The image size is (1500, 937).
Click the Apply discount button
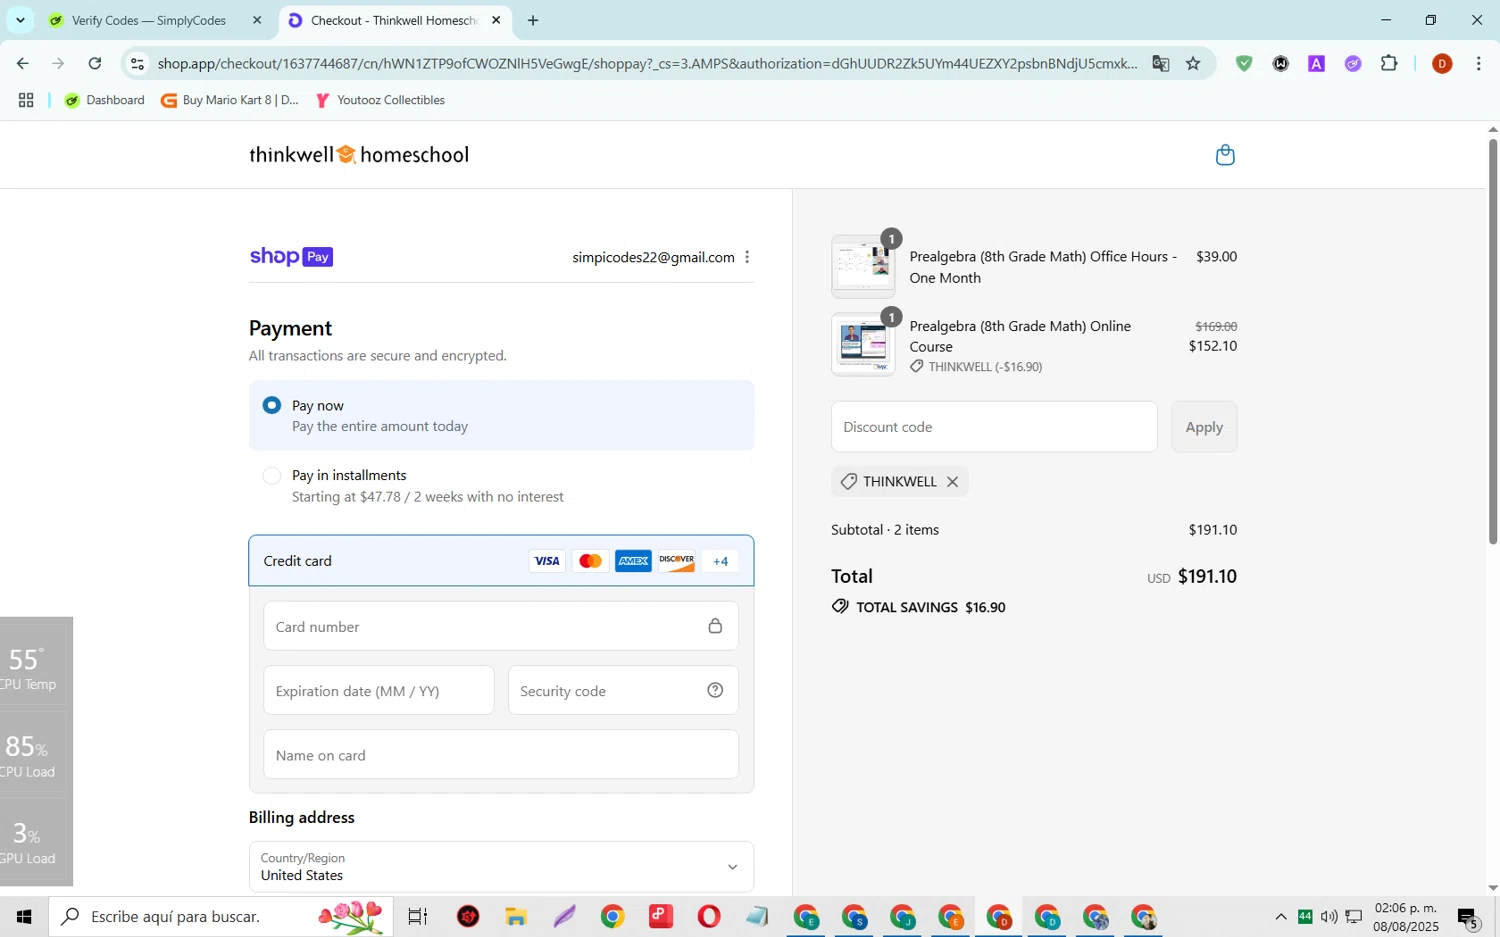coord(1204,427)
